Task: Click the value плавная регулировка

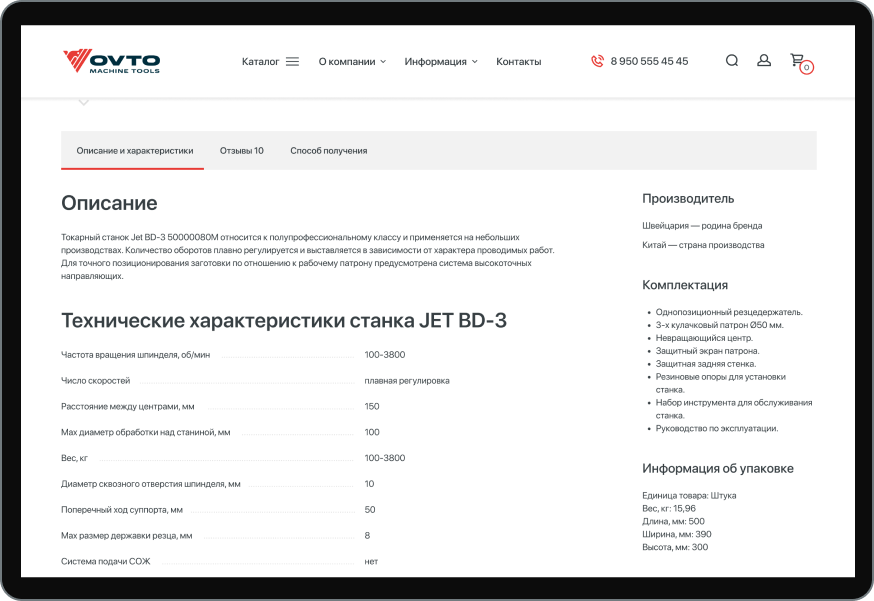Action: pos(407,381)
